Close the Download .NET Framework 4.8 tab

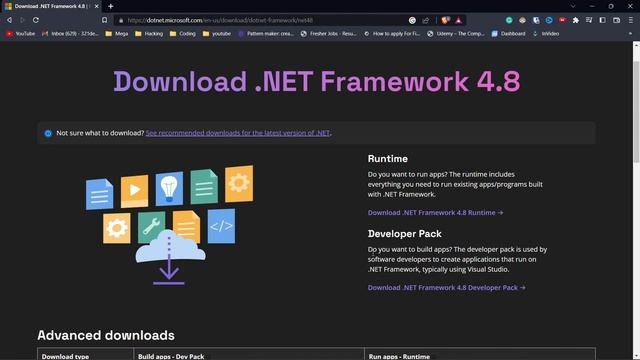96,6
